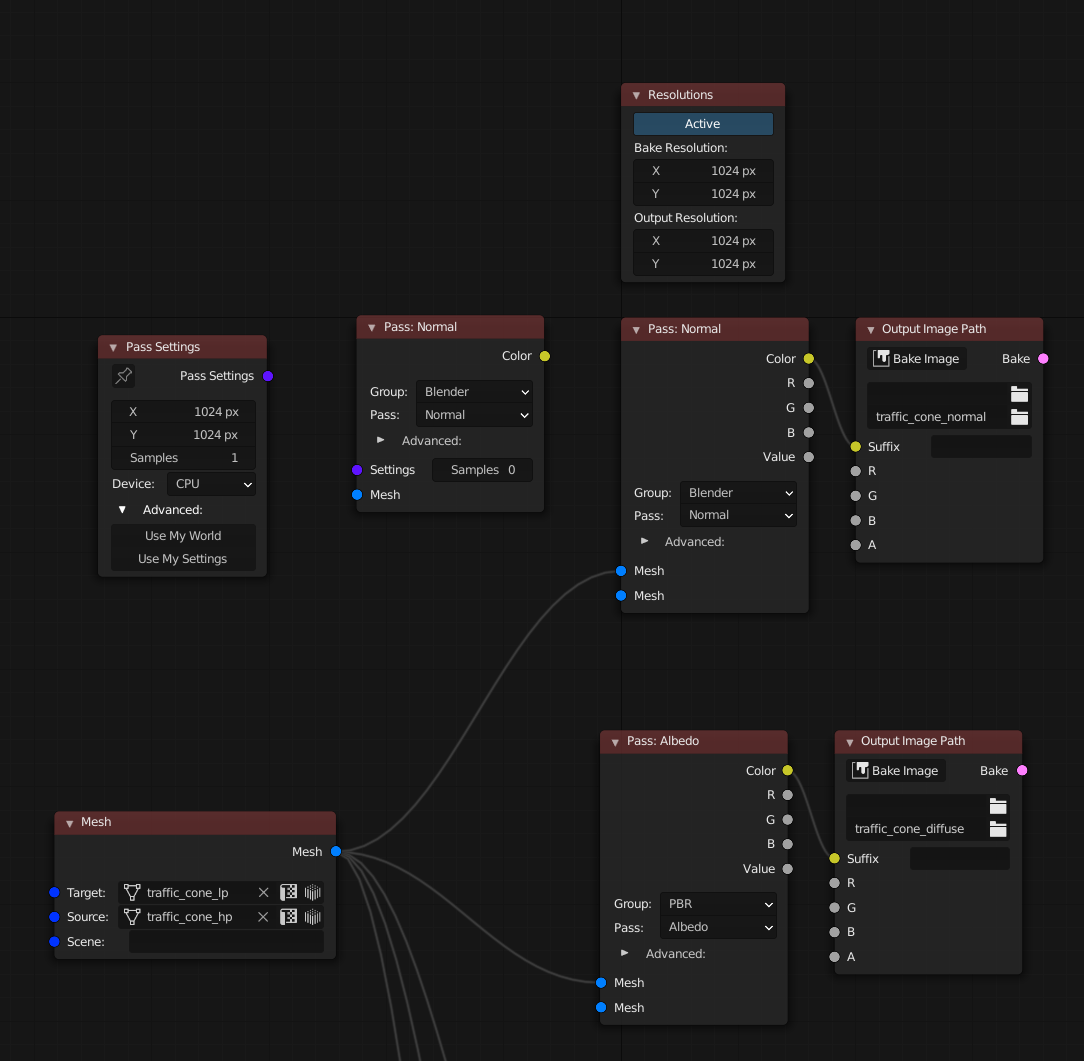The image size is (1084, 1061).
Task: Click Bake Image icon in traffic_cone_diffuse node
Action: (860, 770)
